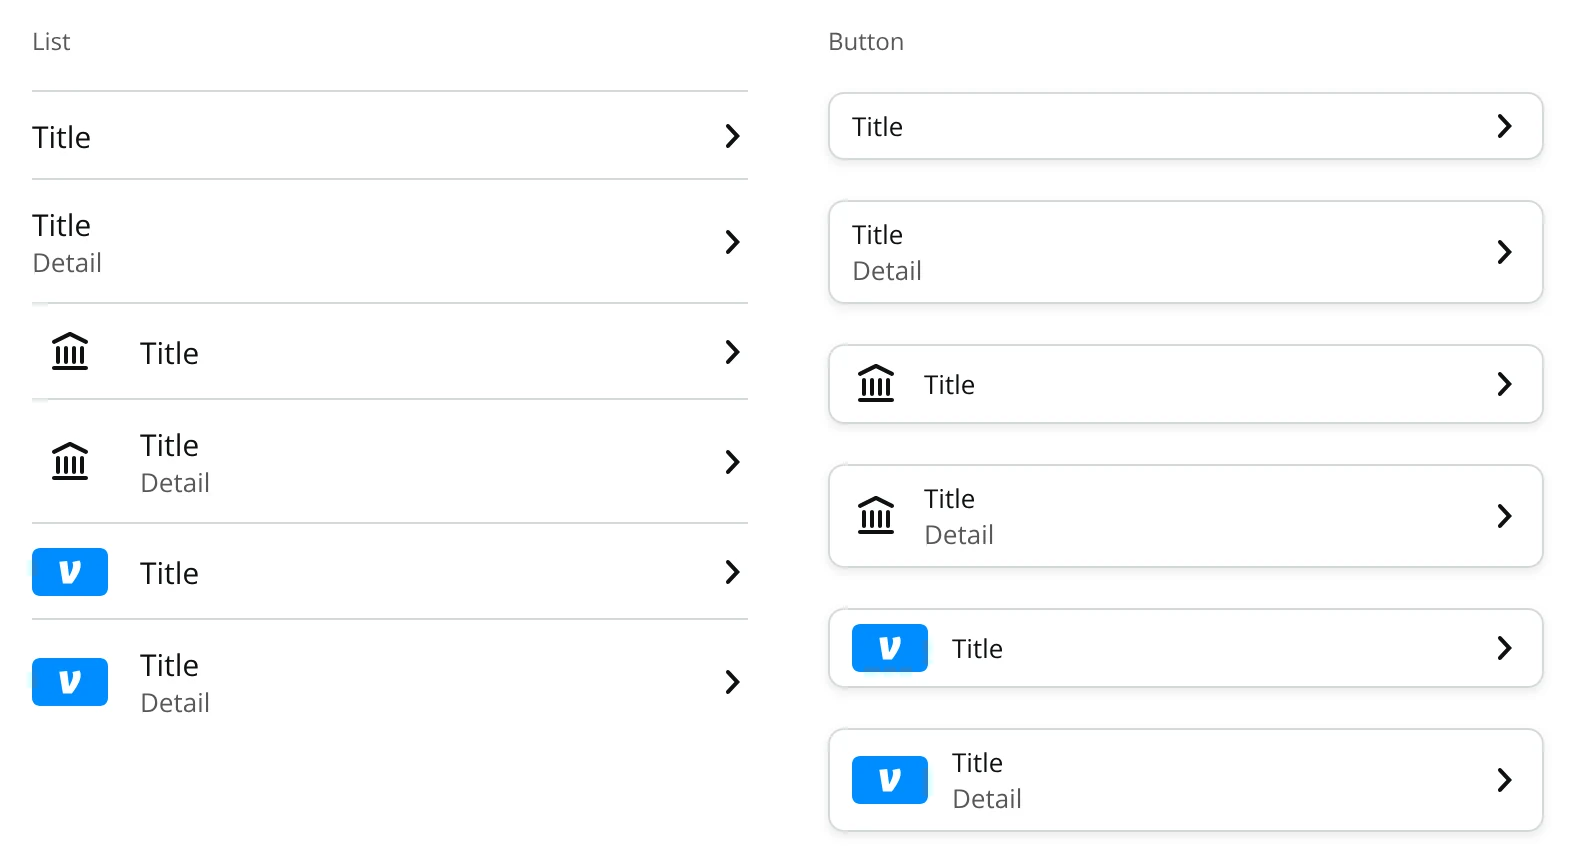Click "Title" text in the plain Title-only List row
1574x862 pixels.
pyautogui.click(x=61, y=137)
